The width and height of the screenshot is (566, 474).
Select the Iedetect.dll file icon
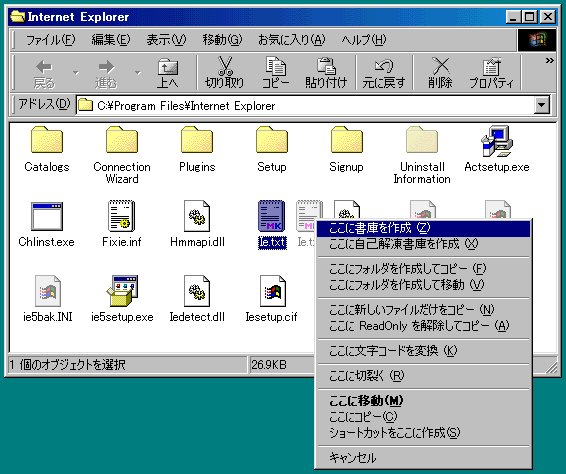(197, 291)
